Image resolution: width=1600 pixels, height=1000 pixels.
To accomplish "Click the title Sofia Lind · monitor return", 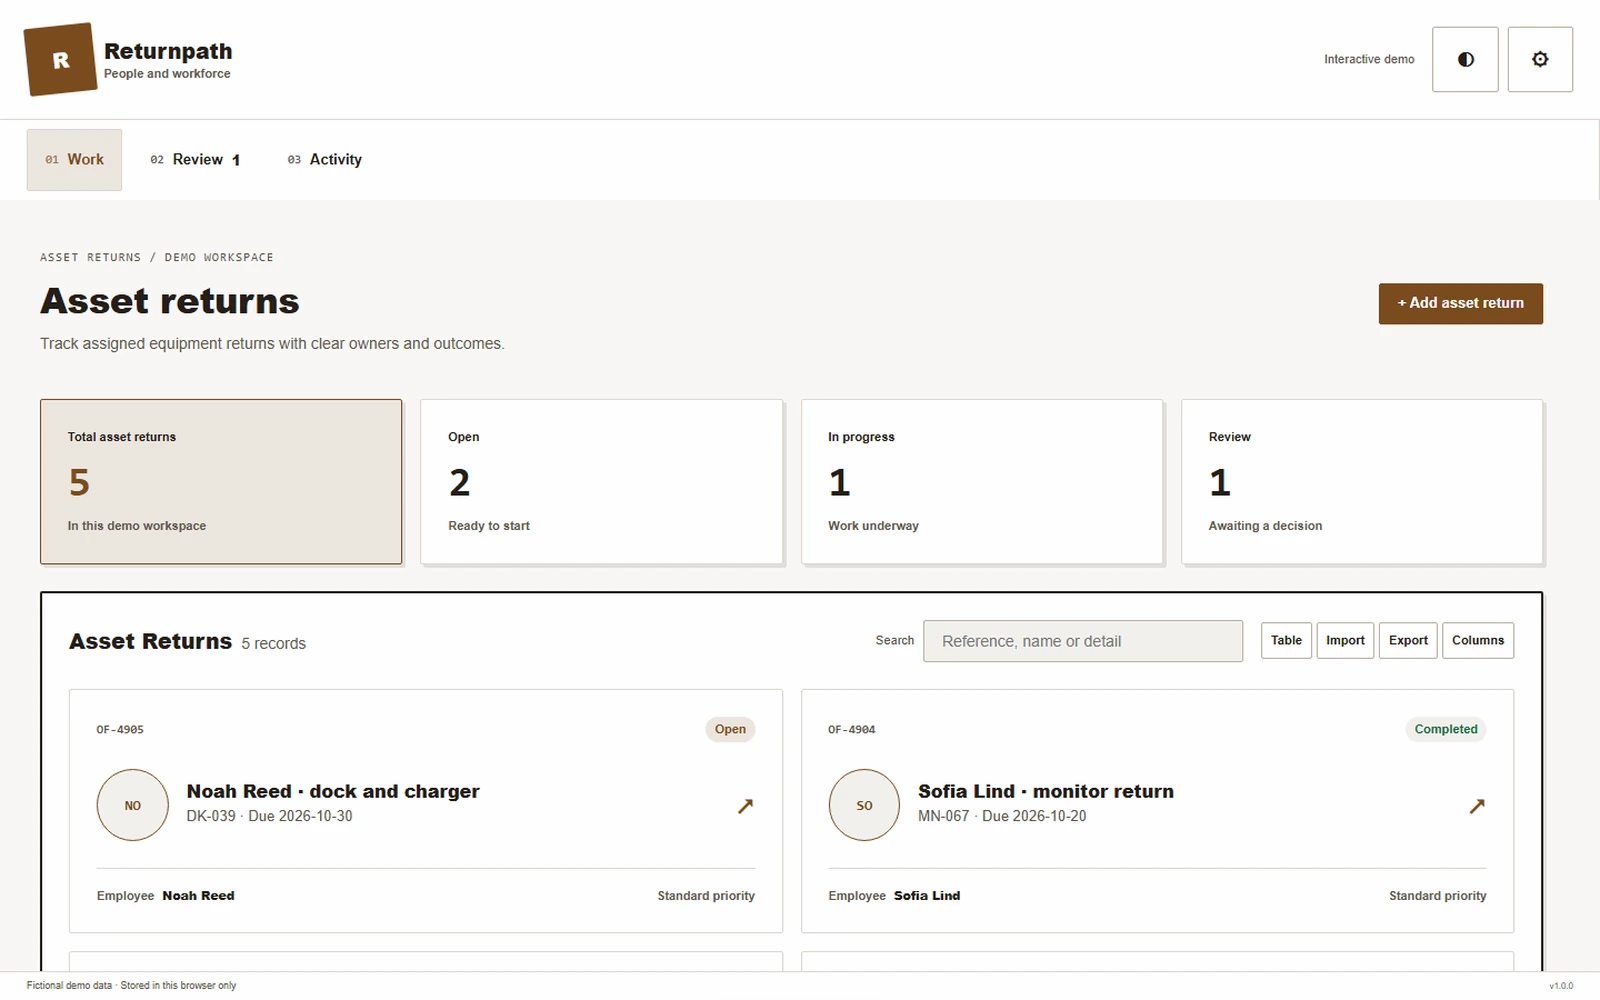I will pyautogui.click(x=1046, y=791).
